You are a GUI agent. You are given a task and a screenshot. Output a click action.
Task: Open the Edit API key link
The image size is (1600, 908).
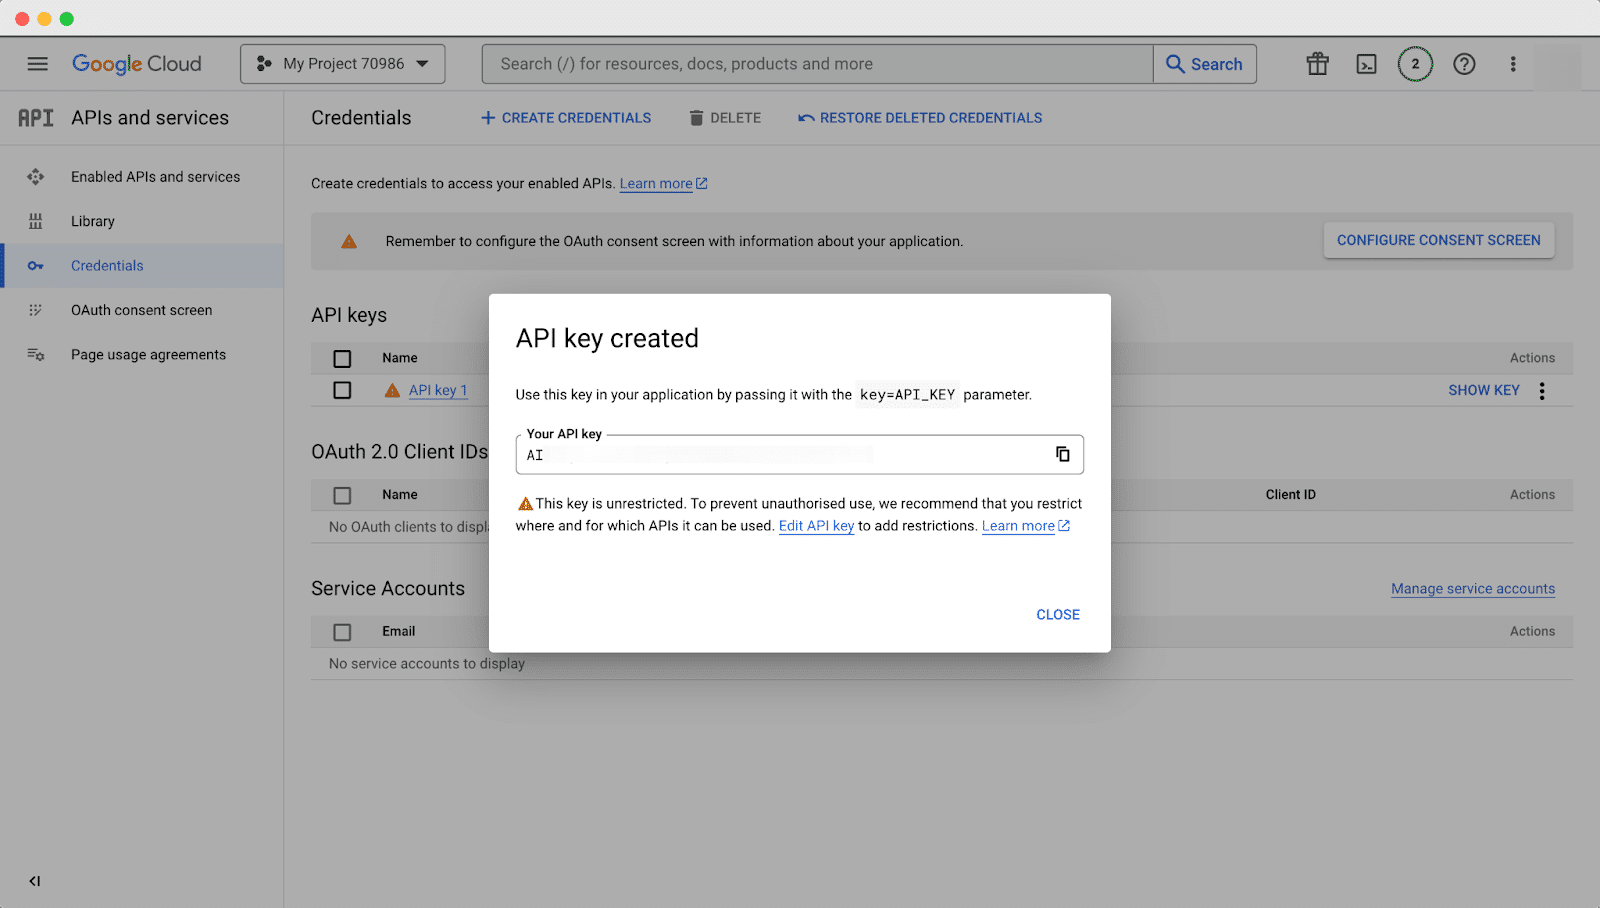pos(816,525)
